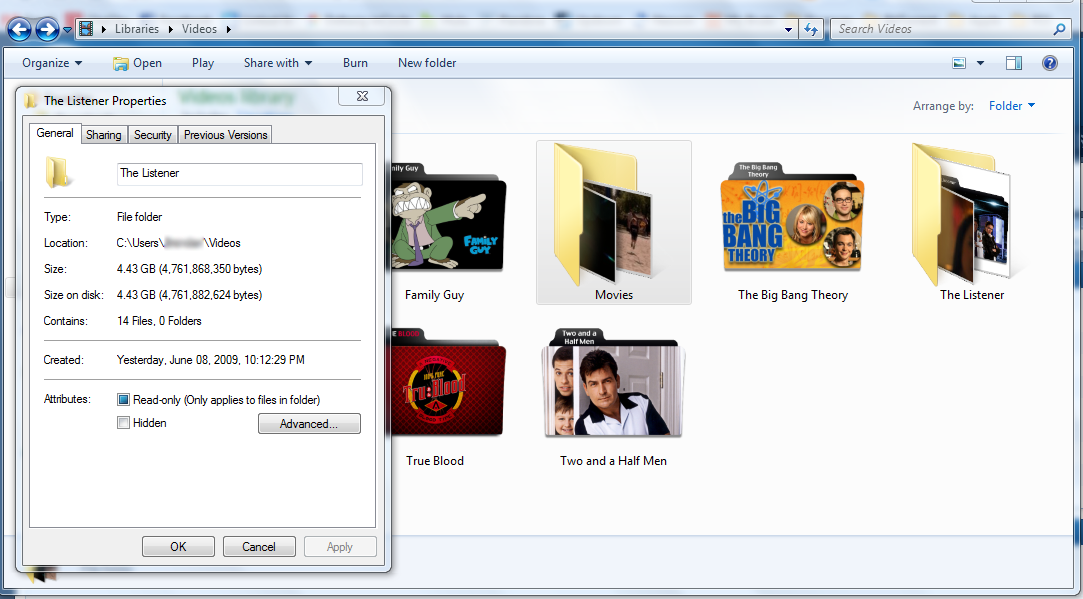Screen dimensions: 1083x599
Task: Expand the arrow after Videos in breadcrumb
Action: [x=229, y=29]
